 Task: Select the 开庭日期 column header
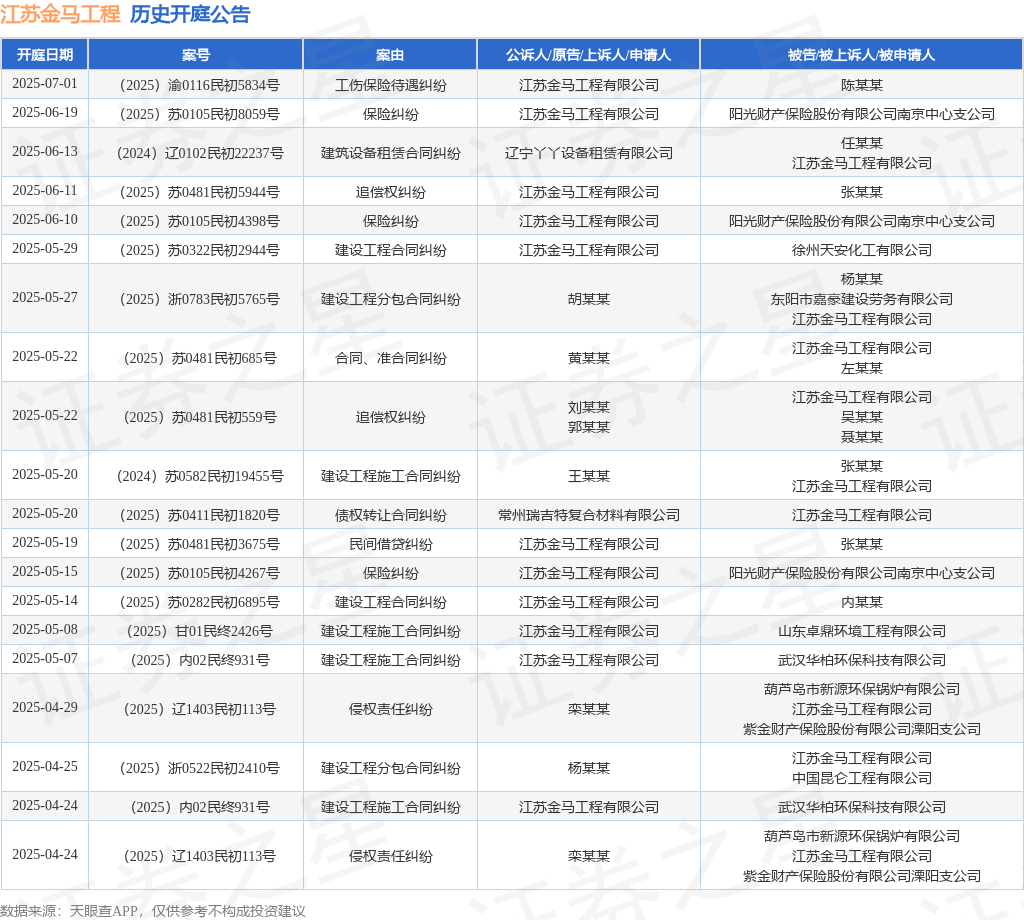44,55
